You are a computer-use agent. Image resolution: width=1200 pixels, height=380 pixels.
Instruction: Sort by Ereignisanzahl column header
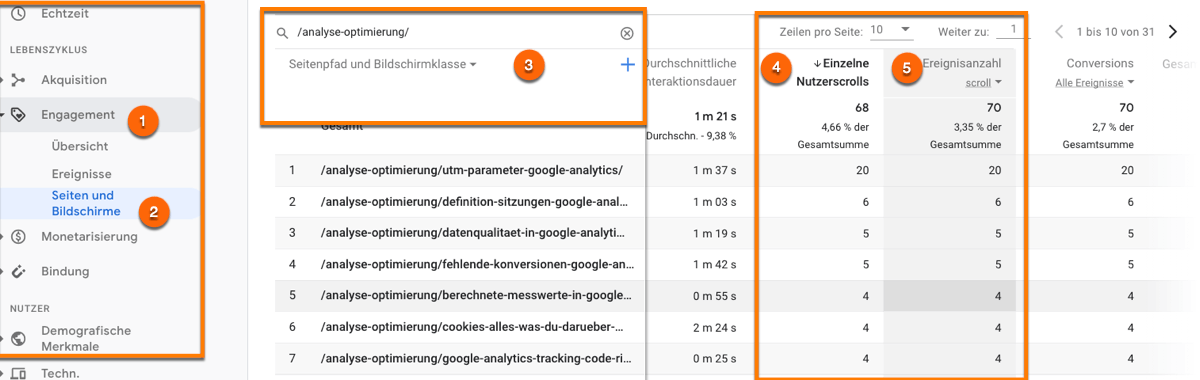click(962, 63)
